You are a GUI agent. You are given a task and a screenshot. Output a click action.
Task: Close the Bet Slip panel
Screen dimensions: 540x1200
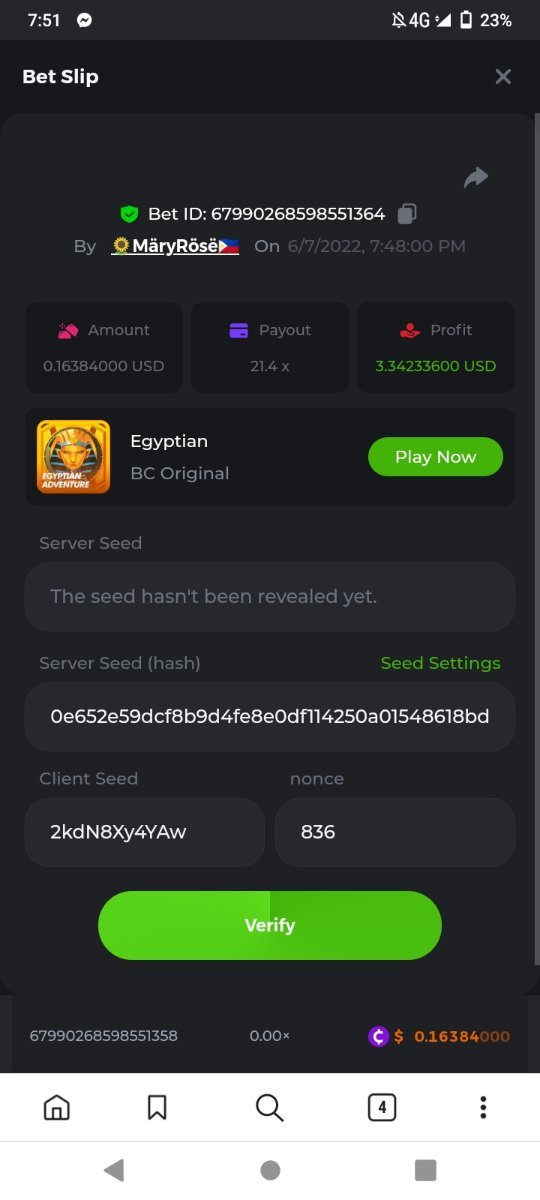point(503,77)
